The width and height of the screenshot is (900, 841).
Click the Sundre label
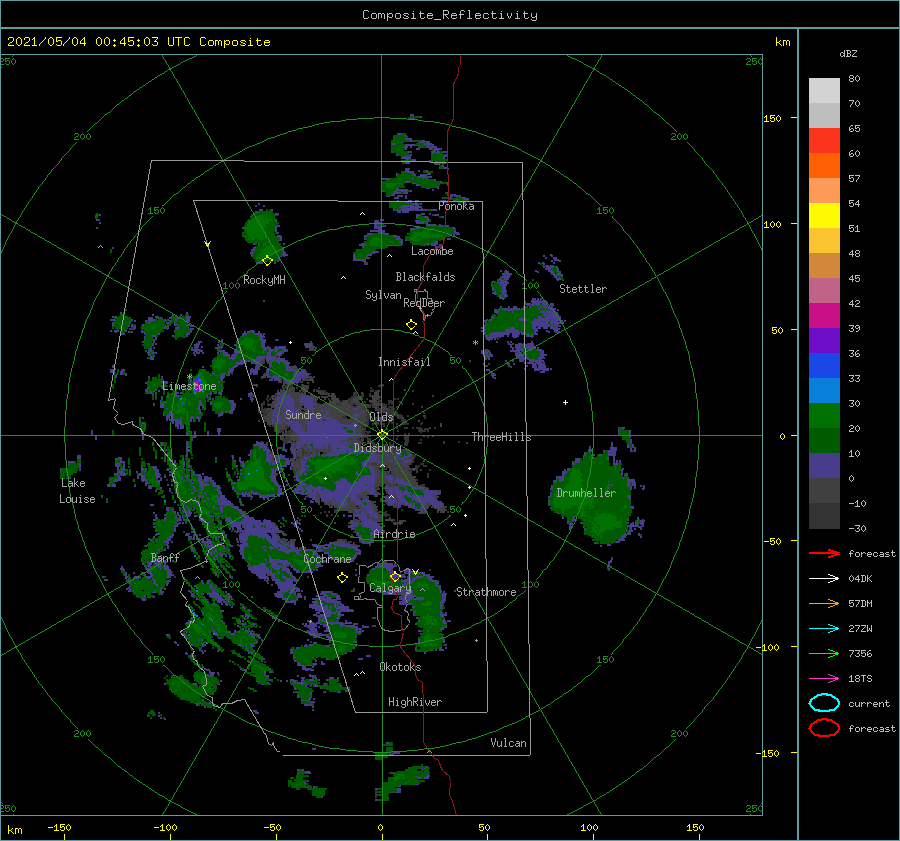click(x=303, y=414)
